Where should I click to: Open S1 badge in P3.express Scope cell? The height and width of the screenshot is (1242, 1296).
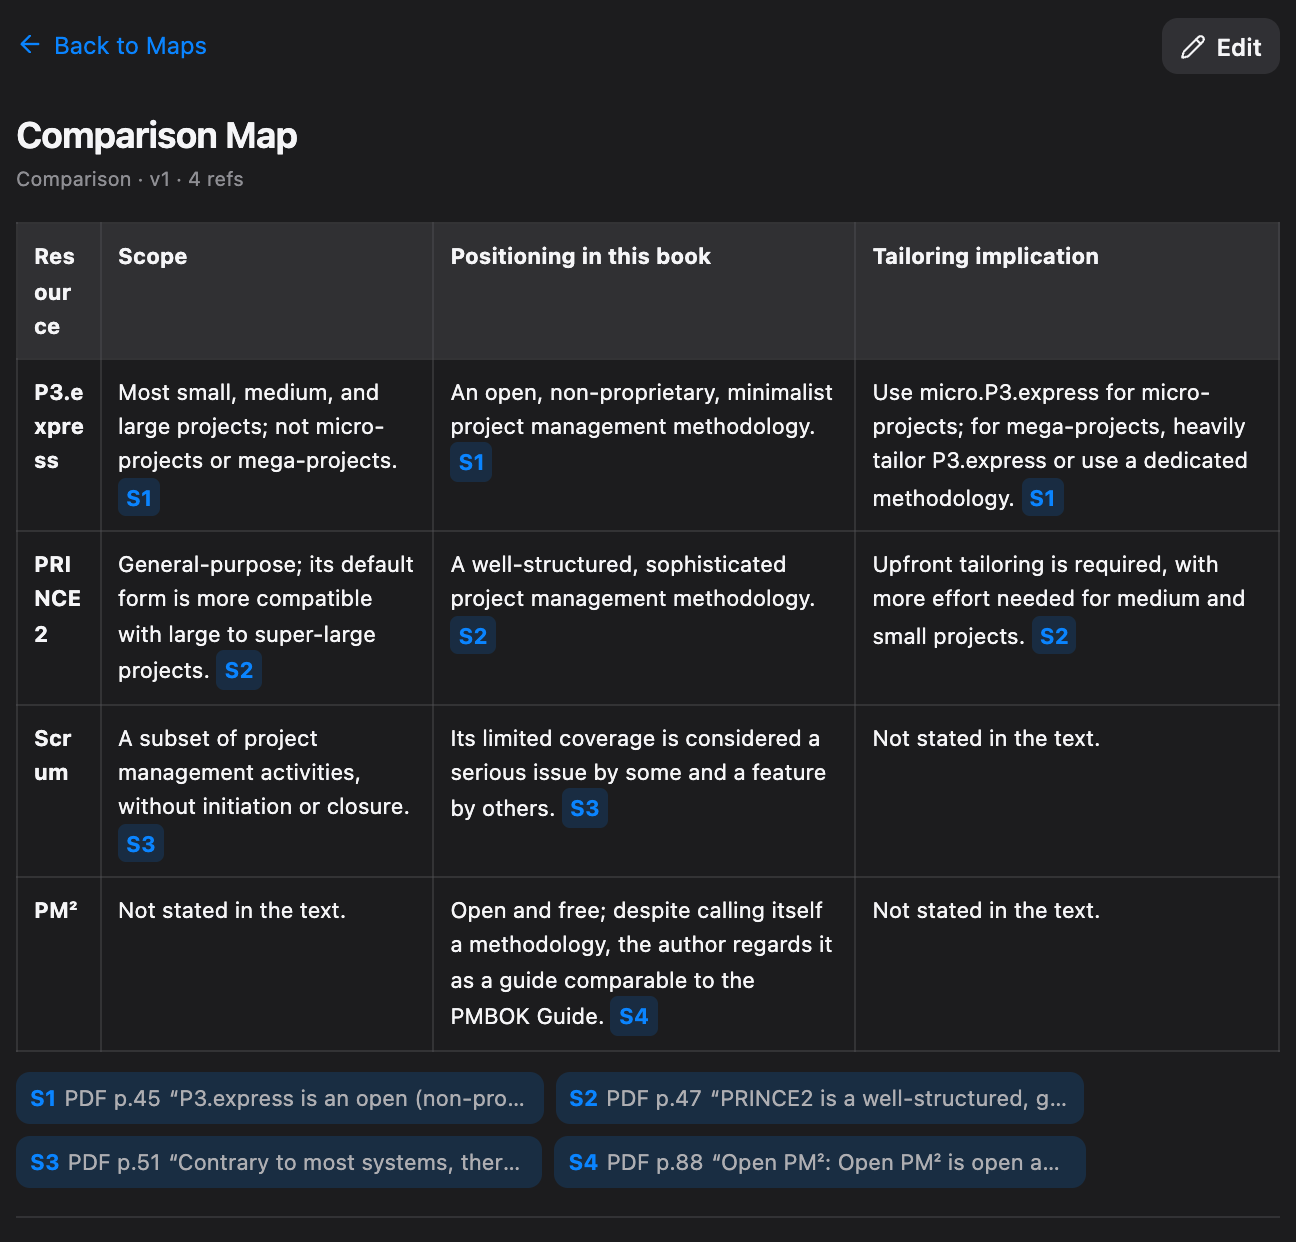point(139,498)
